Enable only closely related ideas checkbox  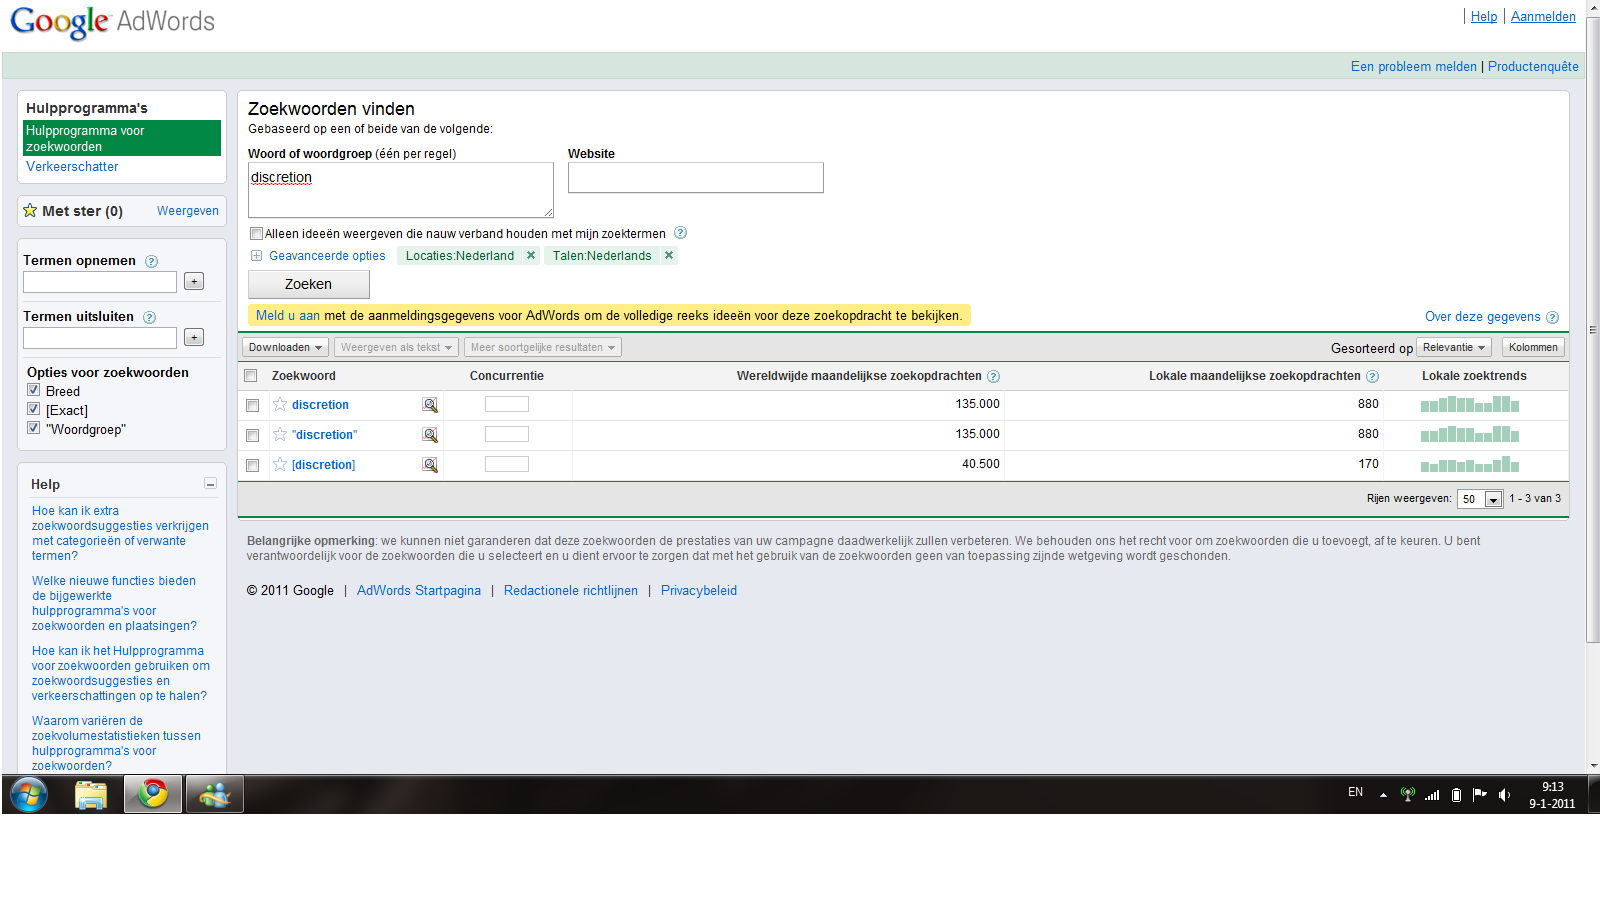click(x=256, y=234)
